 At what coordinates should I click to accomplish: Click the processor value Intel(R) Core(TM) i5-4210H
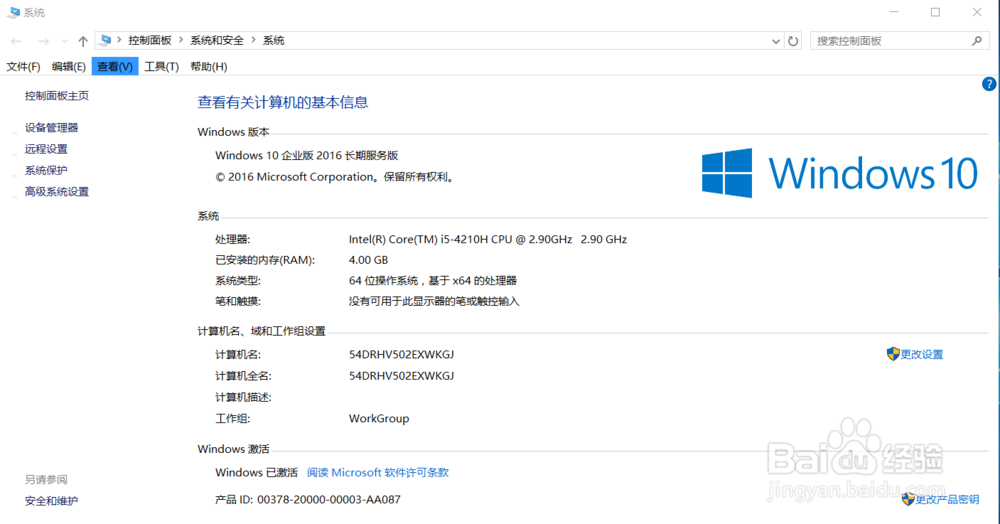488,239
